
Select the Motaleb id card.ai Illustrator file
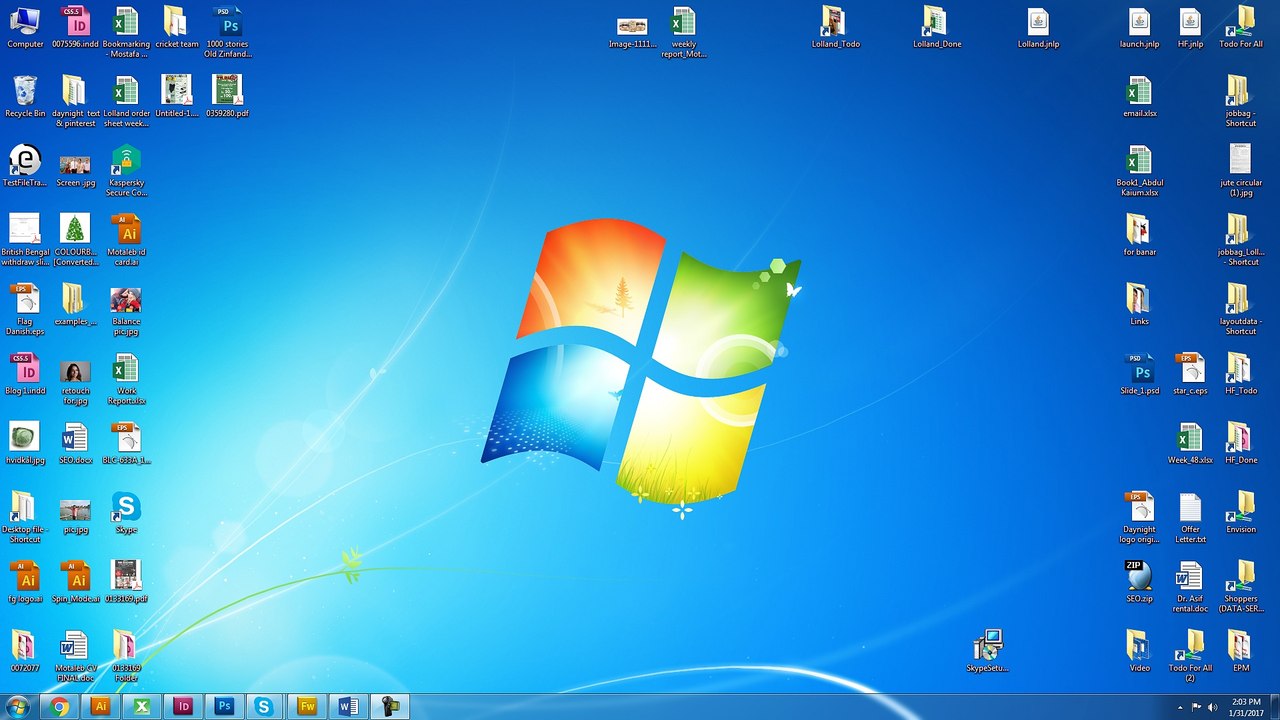[126, 240]
